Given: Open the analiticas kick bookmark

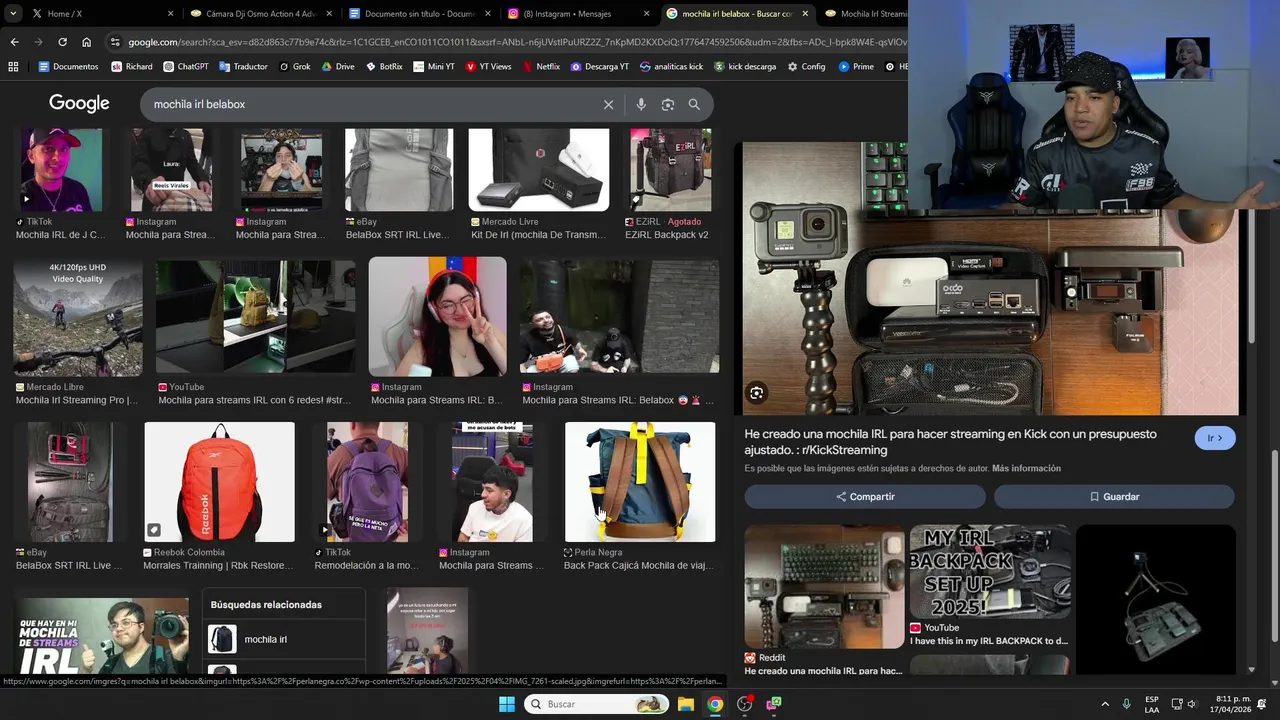Looking at the screenshot, I should tap(671, 67).
